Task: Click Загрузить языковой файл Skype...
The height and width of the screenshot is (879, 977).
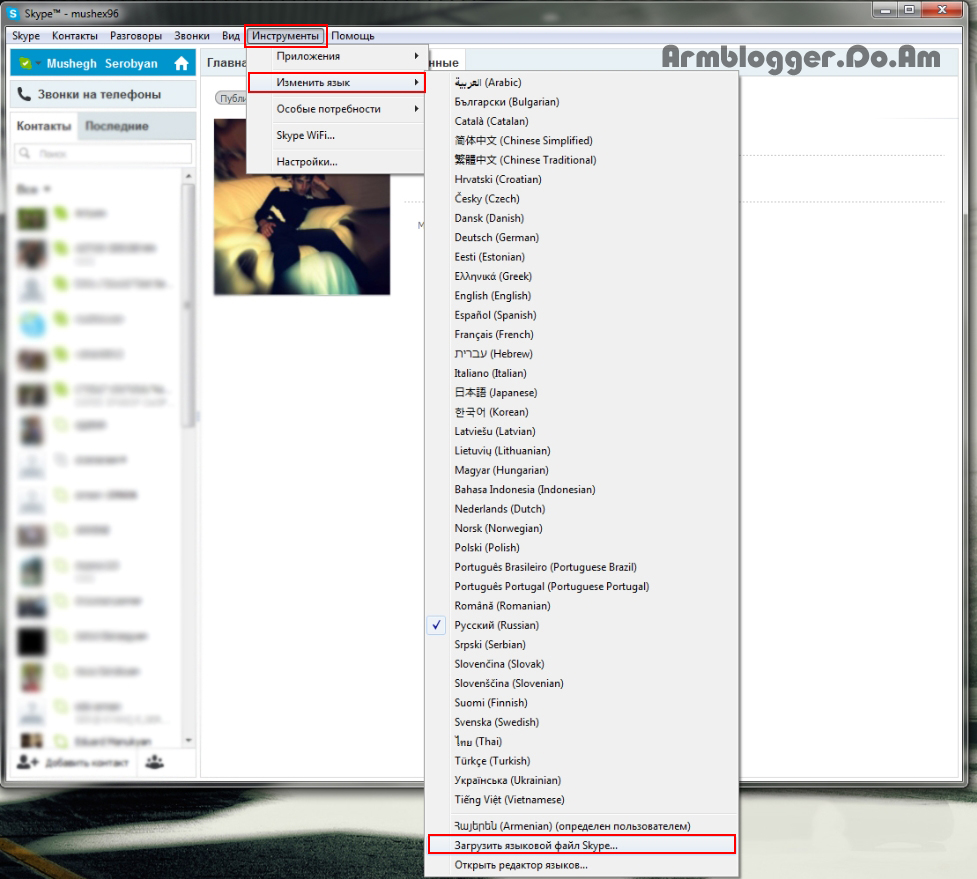Action: click(x=582, y=845)
